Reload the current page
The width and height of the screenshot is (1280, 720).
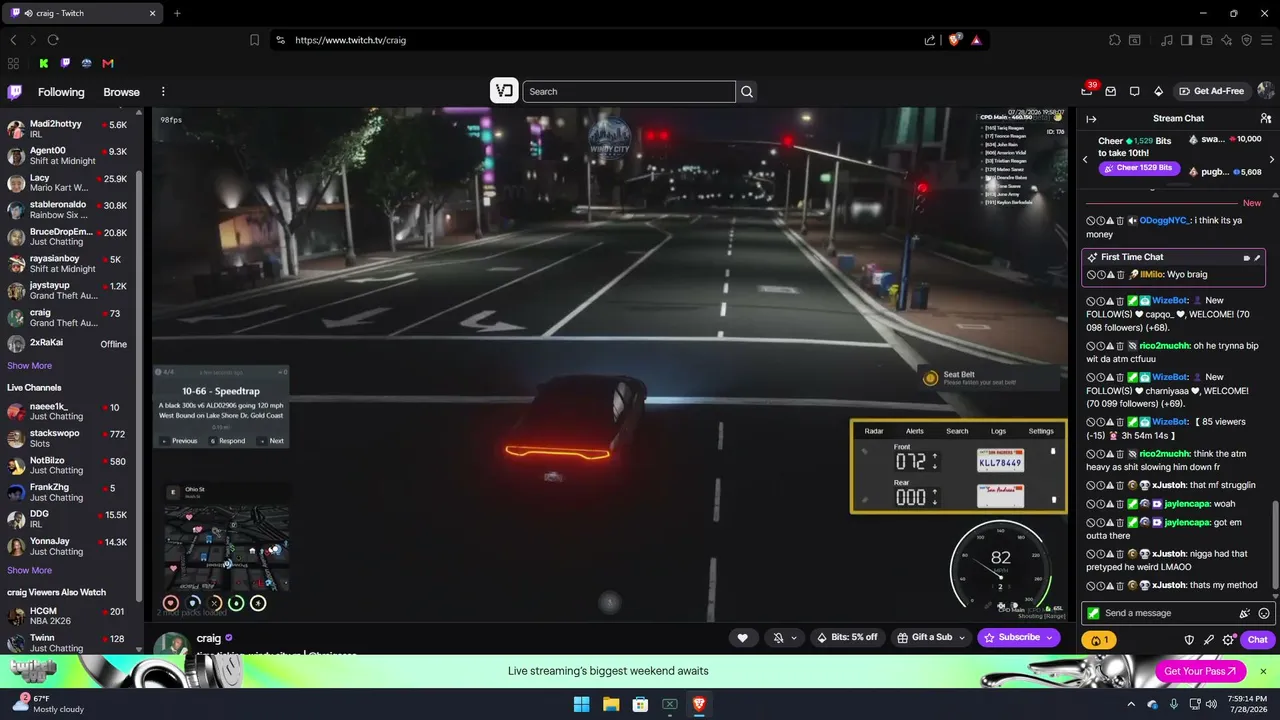pyautogui.click(x=53, y=40)
